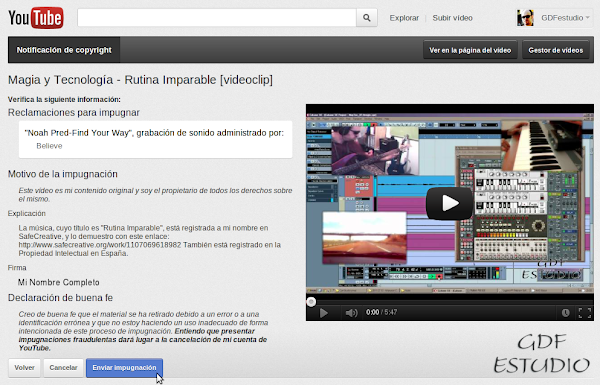Click the 'Declaración de buena fe' heading
The image size is (600, 385).
coord(60,298)
